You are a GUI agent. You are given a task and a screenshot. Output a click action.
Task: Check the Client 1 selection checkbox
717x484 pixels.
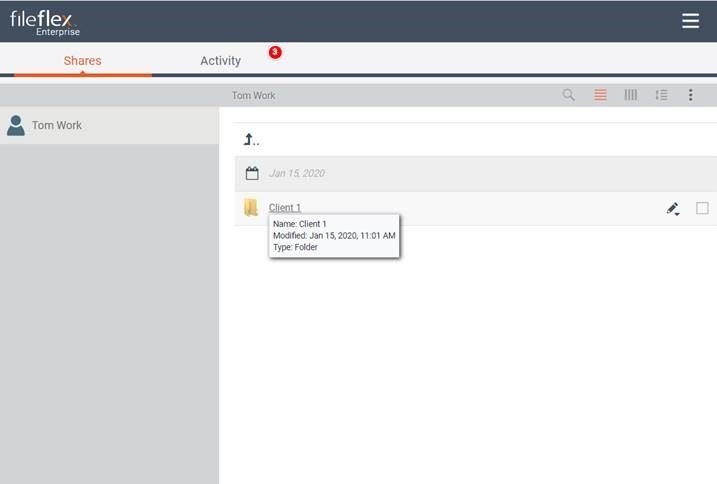pyautogui.click(x=702, y=208)
